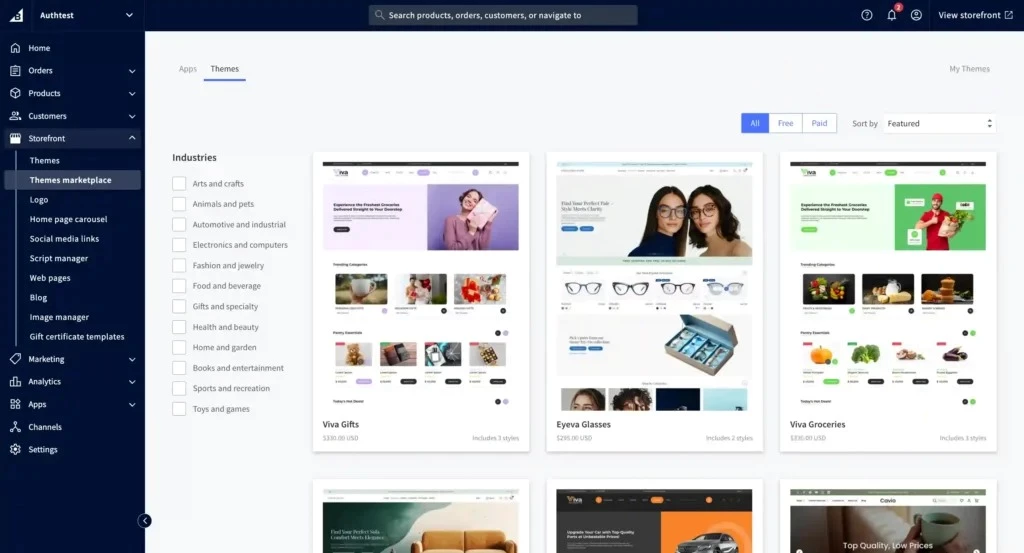Click the help question mark icon
The image size is (1024, 553).
(x=867, y=15)
